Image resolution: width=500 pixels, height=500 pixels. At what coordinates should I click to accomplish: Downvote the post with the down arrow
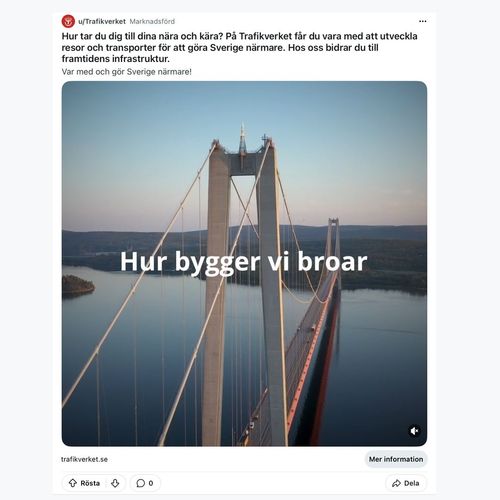point(115,483)
